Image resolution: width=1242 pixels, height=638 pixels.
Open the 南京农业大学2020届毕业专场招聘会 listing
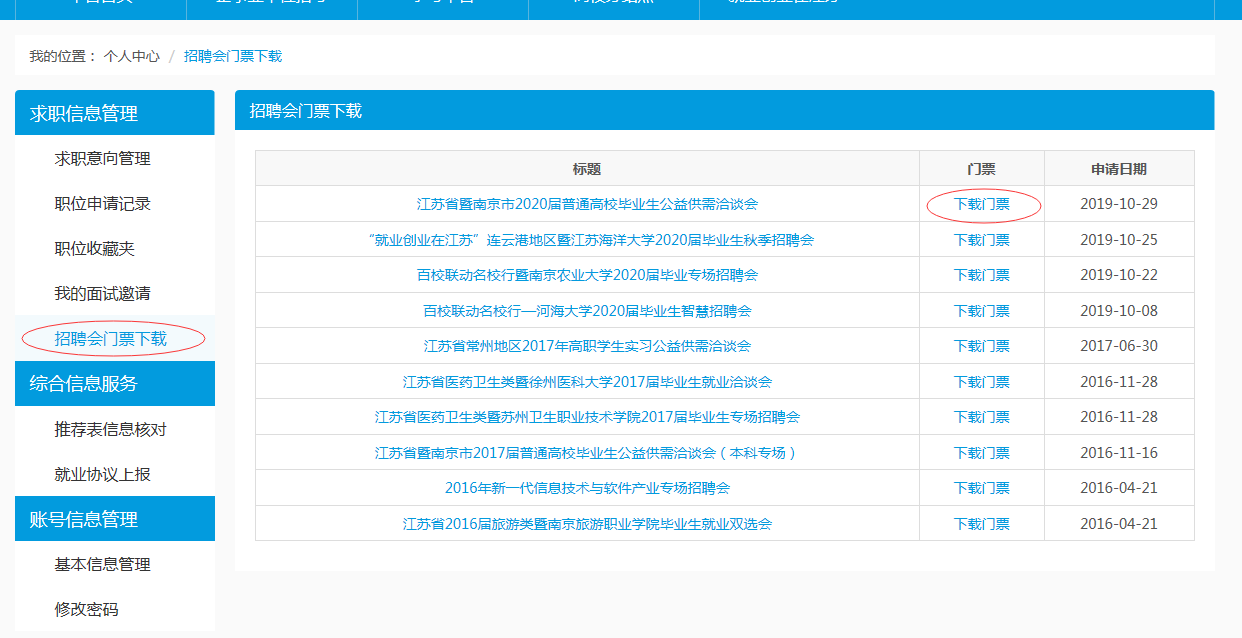[584, 274]
